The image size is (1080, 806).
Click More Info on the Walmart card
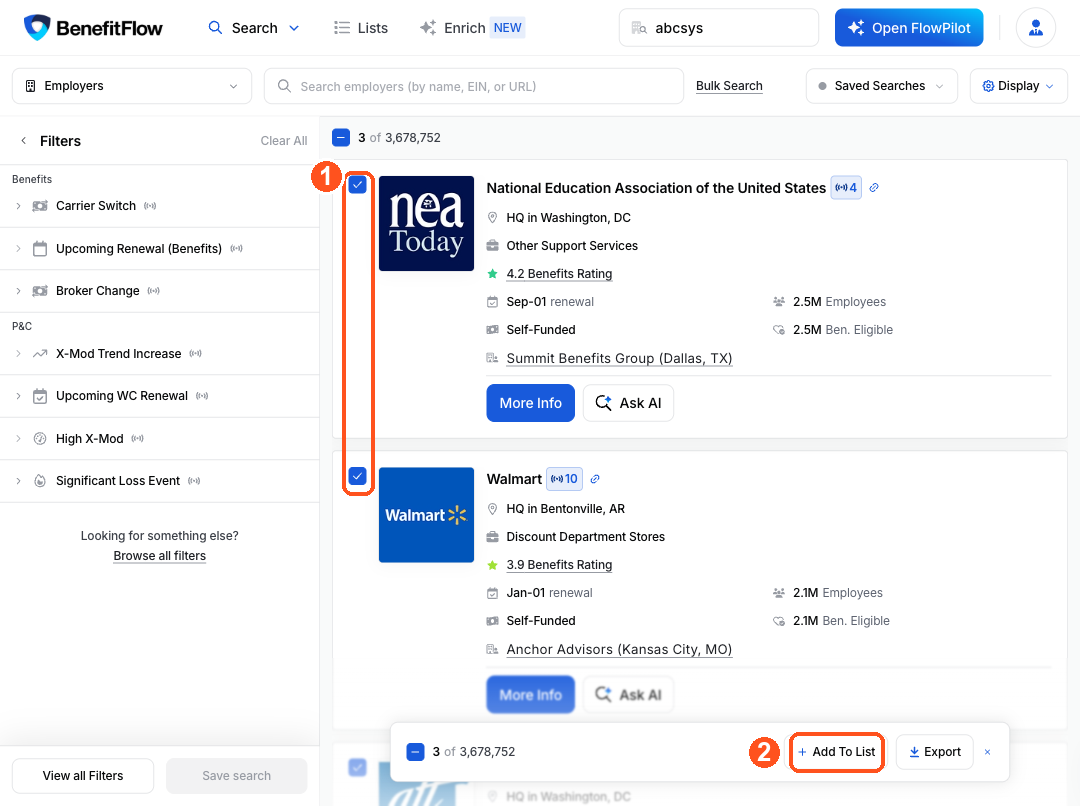tap(530, 694)
